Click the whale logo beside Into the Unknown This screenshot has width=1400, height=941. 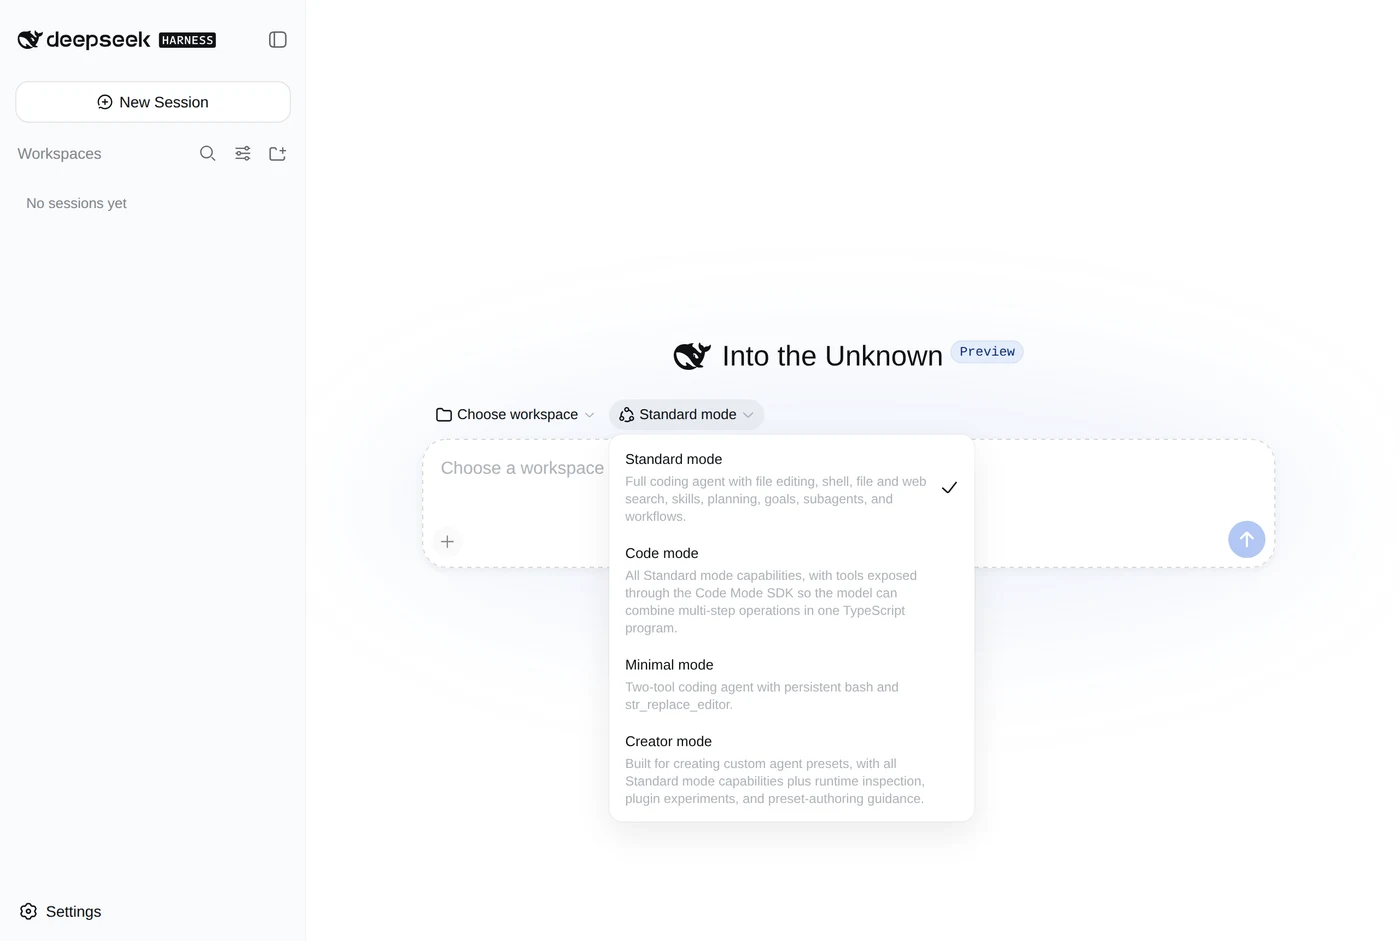[x=692, y=355]
